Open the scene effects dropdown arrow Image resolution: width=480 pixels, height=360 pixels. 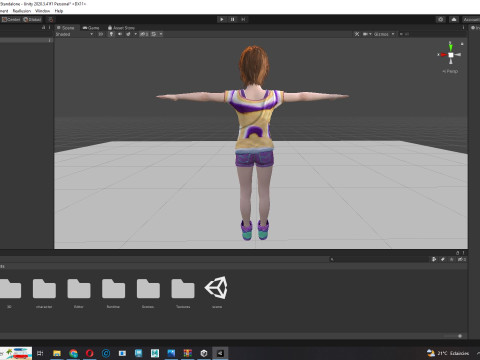(135, 34)
